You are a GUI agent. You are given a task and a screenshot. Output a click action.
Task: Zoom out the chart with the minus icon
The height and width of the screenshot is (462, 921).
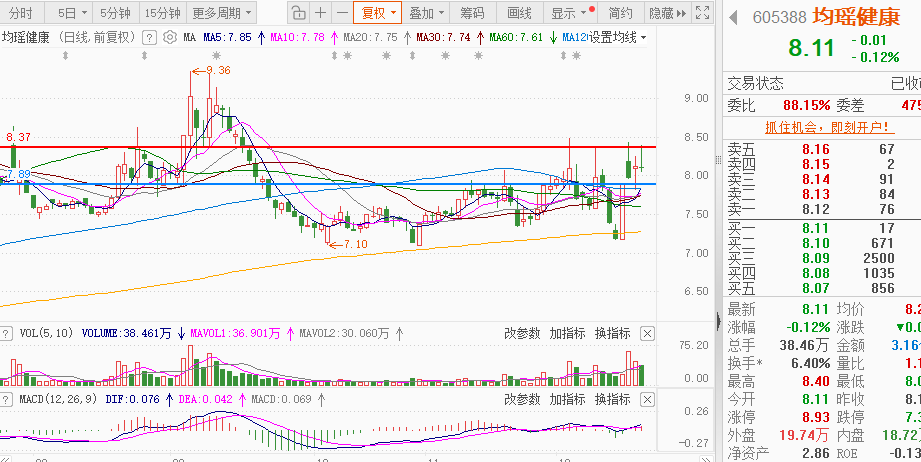(x=342, y=12)
